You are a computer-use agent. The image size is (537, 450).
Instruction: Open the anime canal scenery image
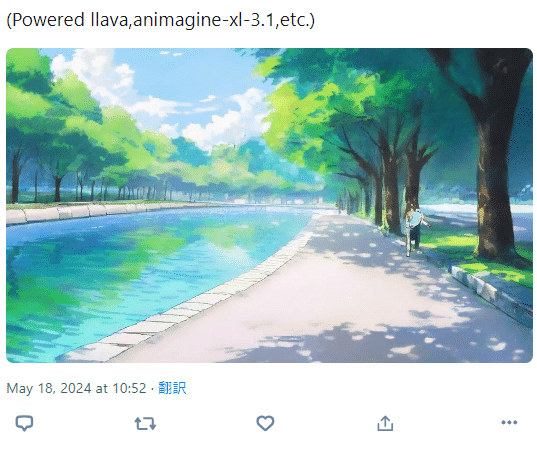pyautogui.click(x=269, y=205)
